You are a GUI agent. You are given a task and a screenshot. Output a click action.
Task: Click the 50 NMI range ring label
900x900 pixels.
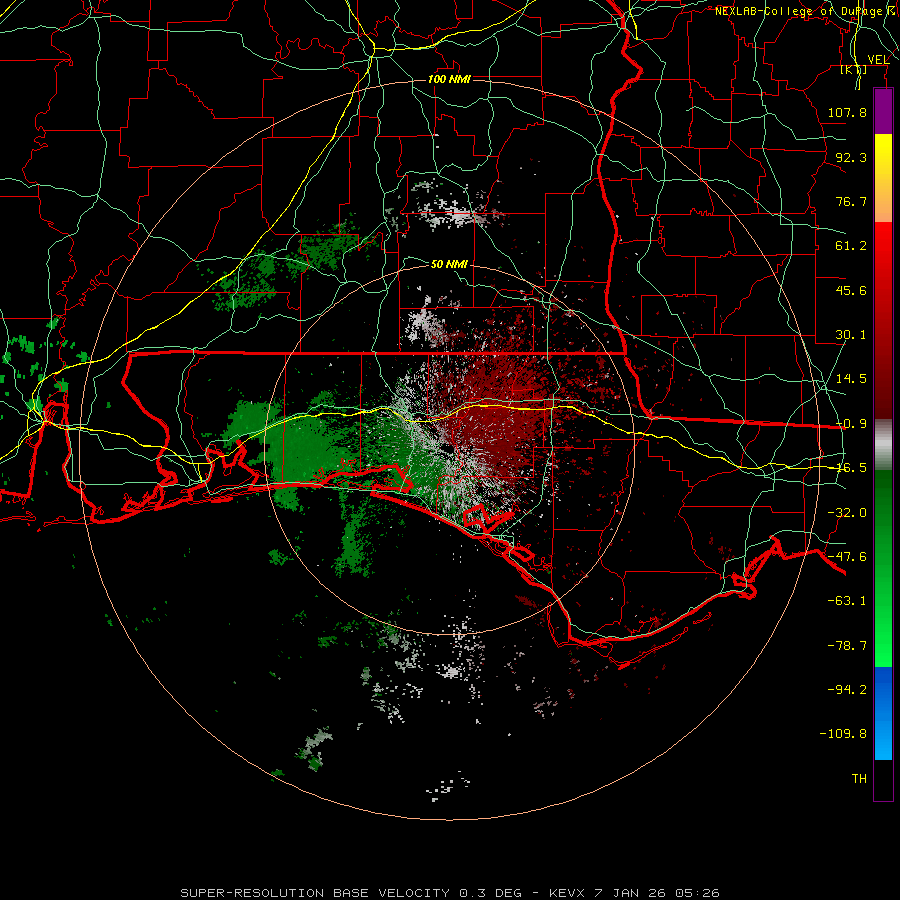pyautogui.click(x=449, y=264)
